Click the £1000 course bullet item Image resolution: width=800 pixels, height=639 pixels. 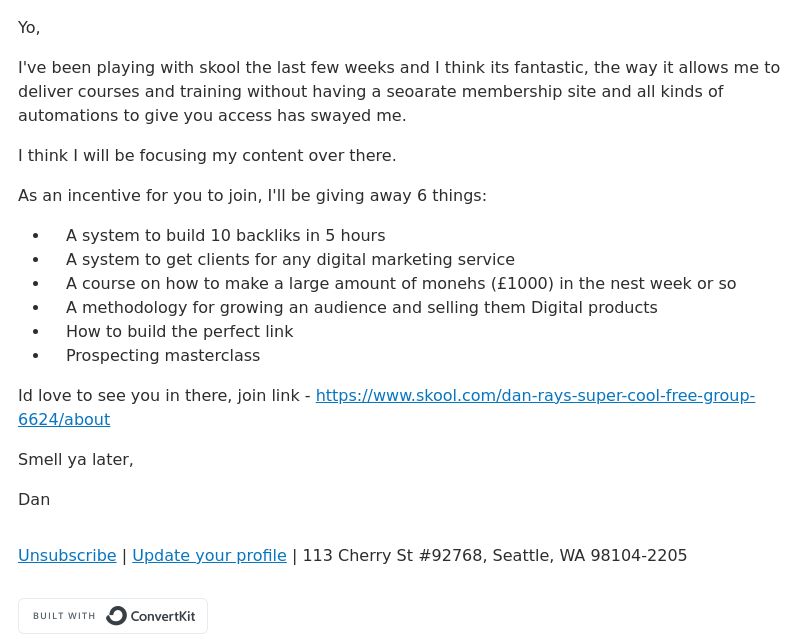401,283
